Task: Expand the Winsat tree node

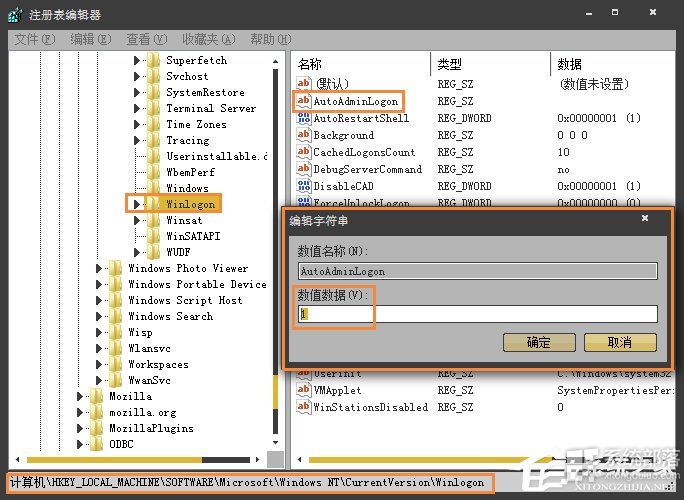Action: (x=137, y=220)
